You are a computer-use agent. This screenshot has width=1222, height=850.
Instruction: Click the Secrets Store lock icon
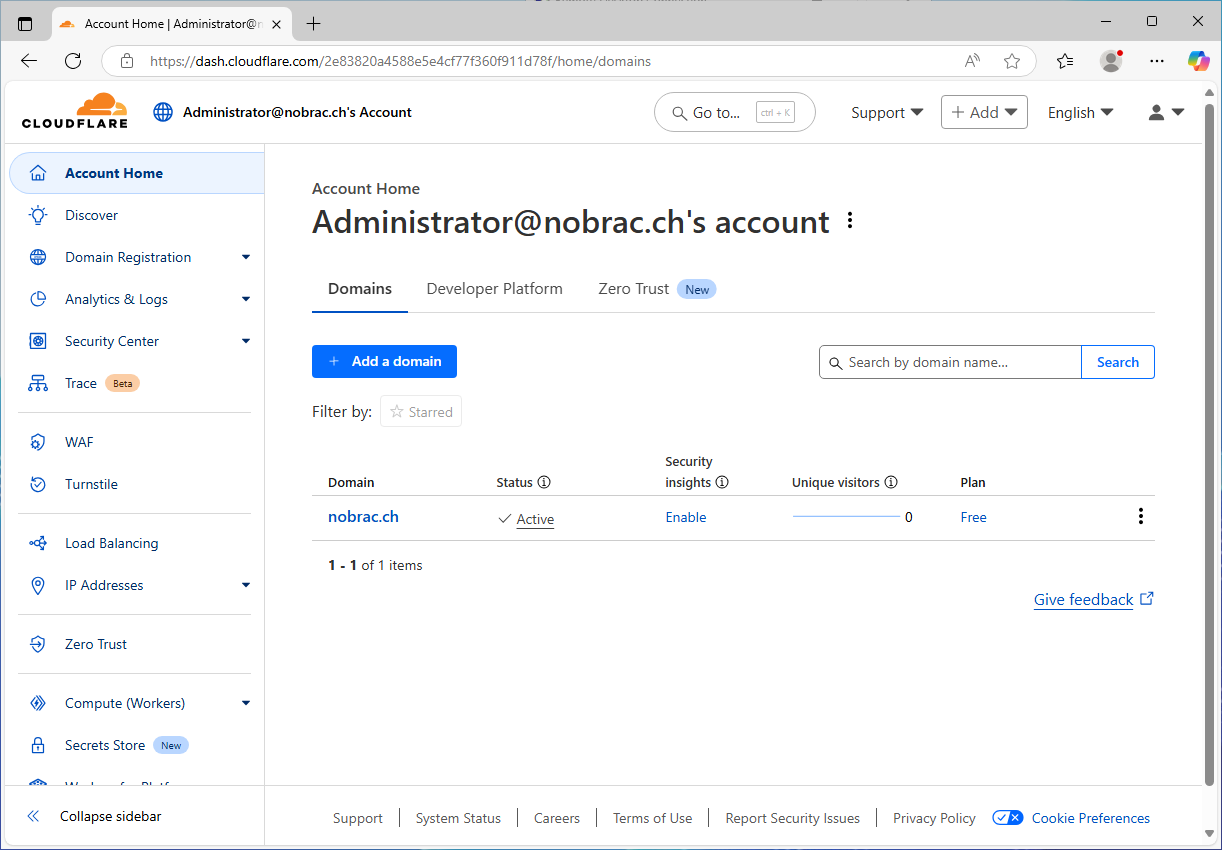38,745
